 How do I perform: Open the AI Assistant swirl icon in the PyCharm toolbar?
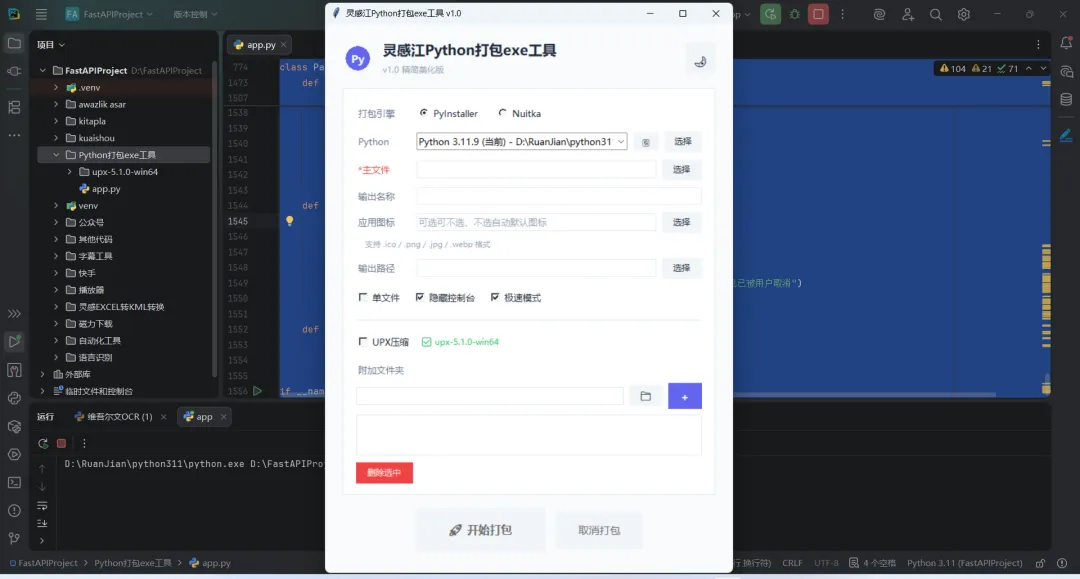[879, 14]
